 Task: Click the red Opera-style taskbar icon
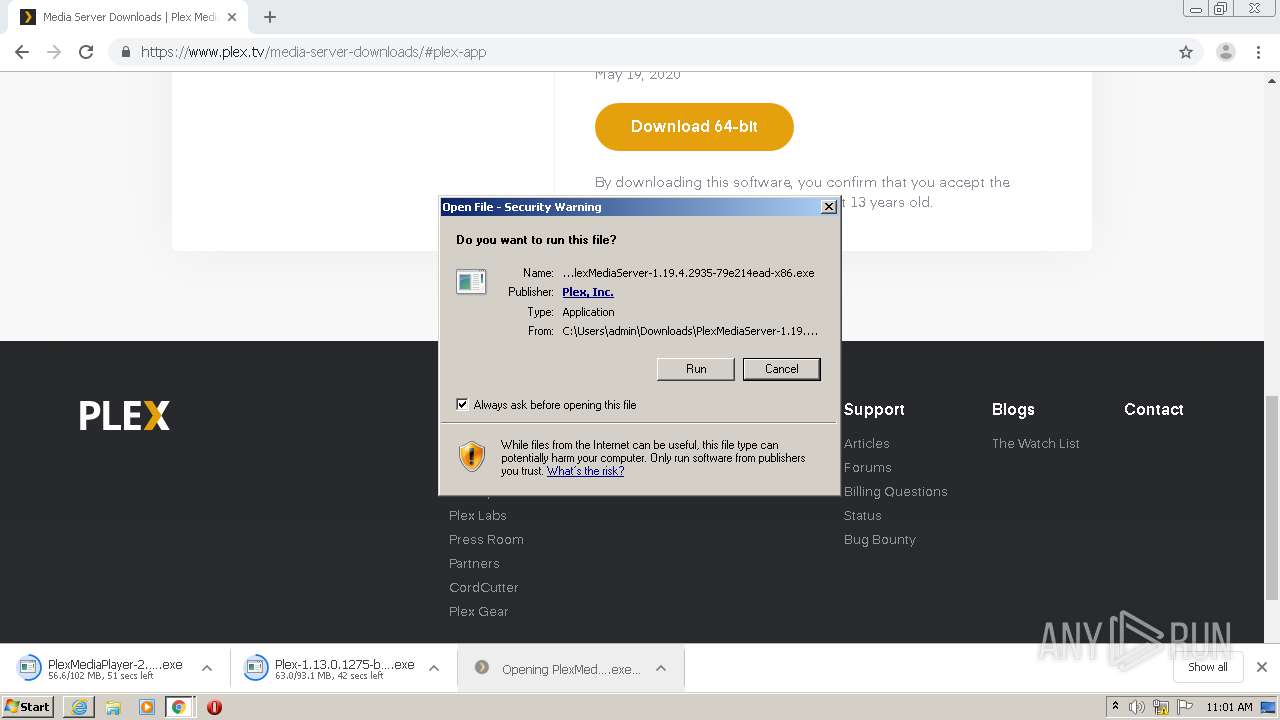(x=214, y=707)
